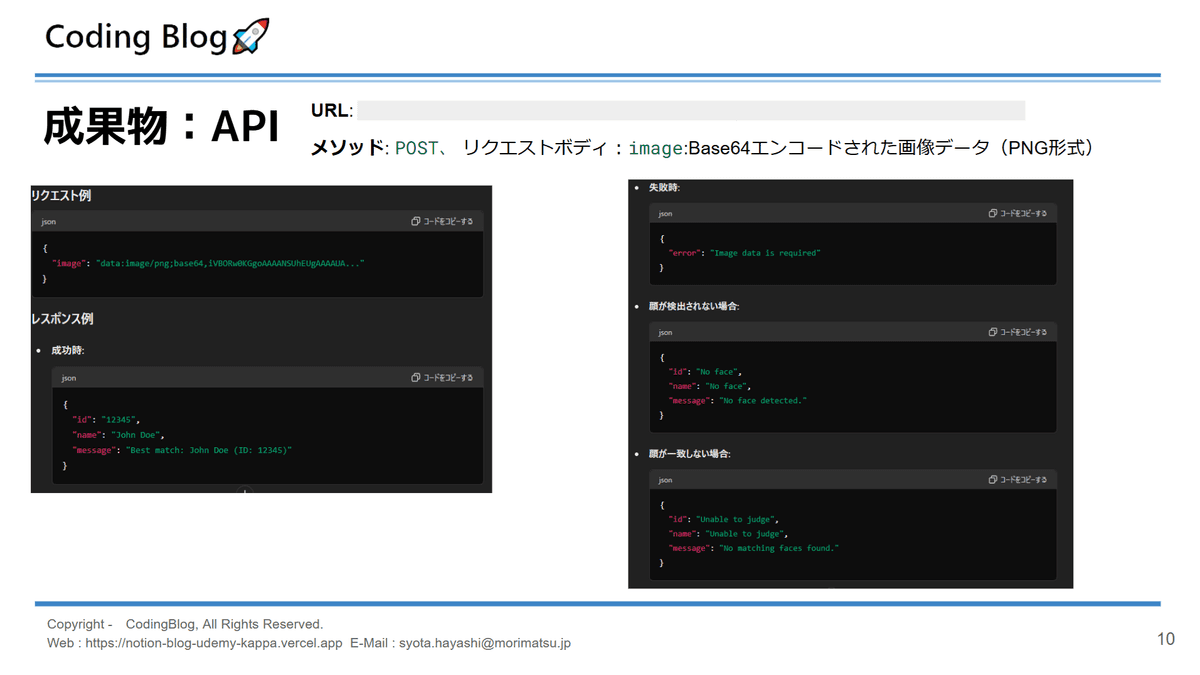
Task: Click the rocket emoji beside Coding Blog
Action: [x=250, y=37]
